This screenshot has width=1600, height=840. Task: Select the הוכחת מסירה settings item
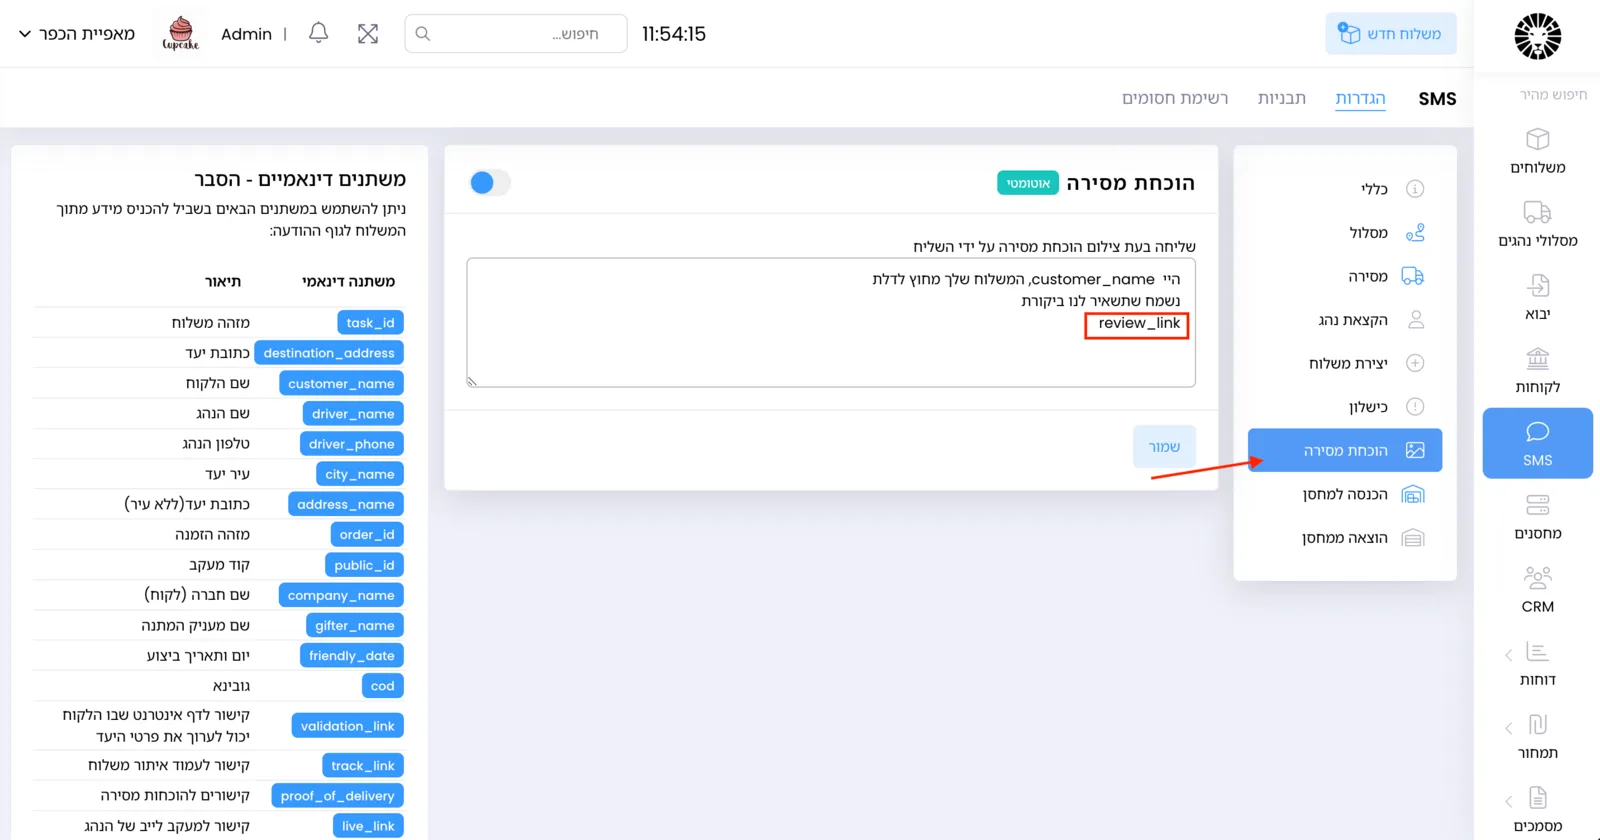pos(1345,450)
